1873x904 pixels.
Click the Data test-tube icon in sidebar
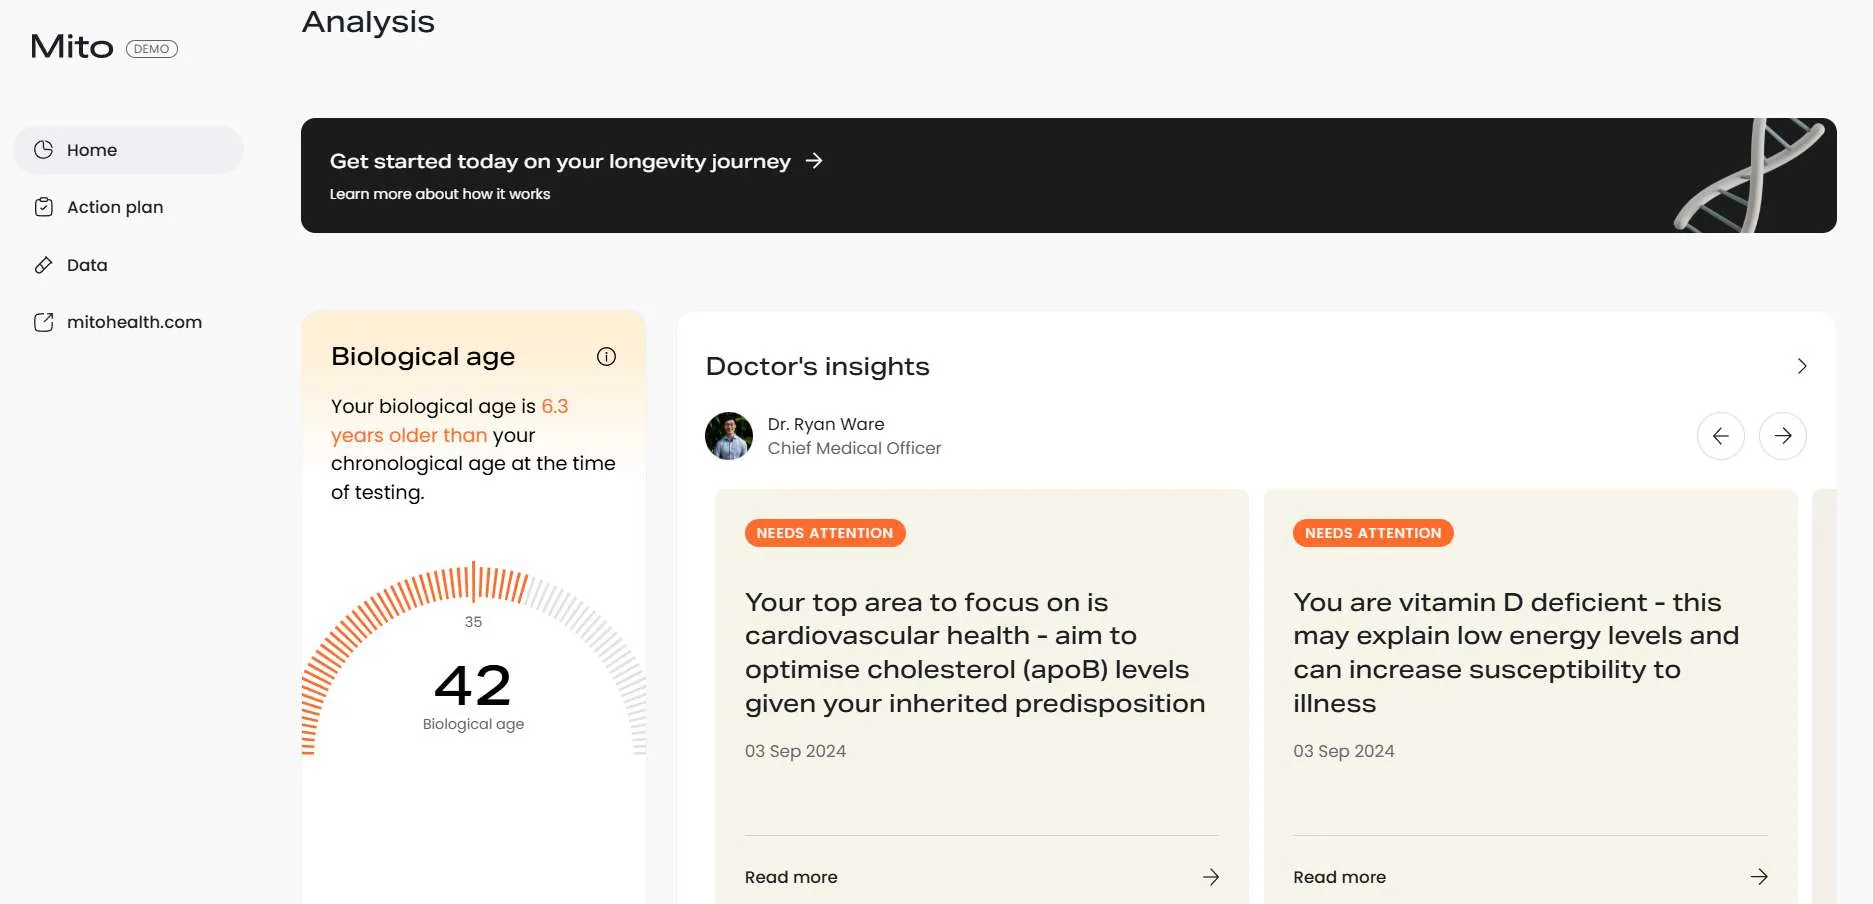tap(43, 264)
